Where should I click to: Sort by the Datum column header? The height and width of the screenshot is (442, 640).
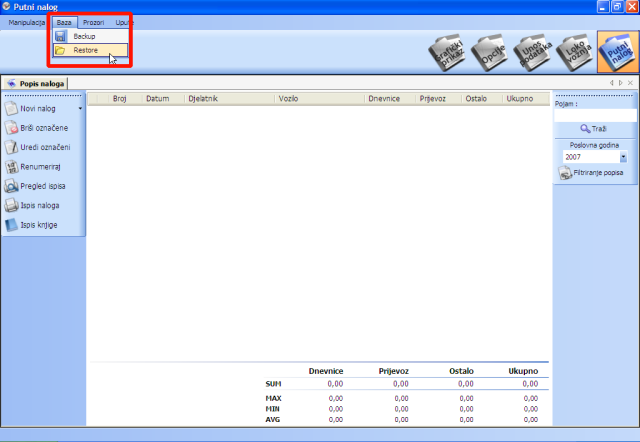tap(163, 99)
